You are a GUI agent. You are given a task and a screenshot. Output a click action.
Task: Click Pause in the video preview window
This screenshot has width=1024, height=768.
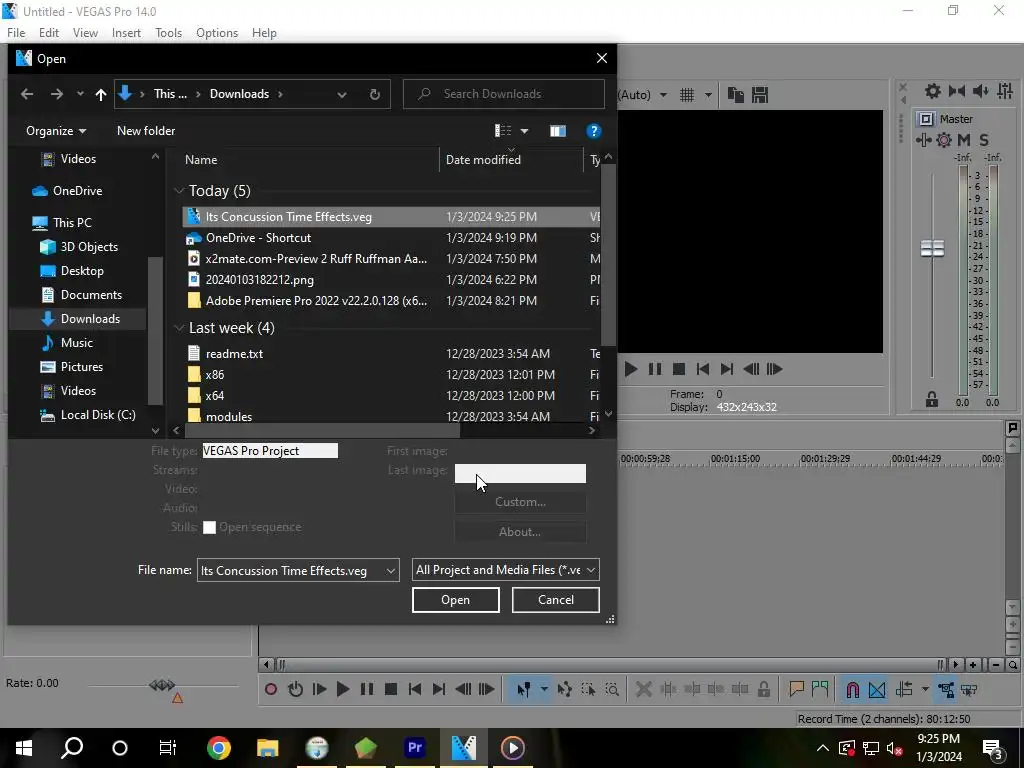coord(655,369)
